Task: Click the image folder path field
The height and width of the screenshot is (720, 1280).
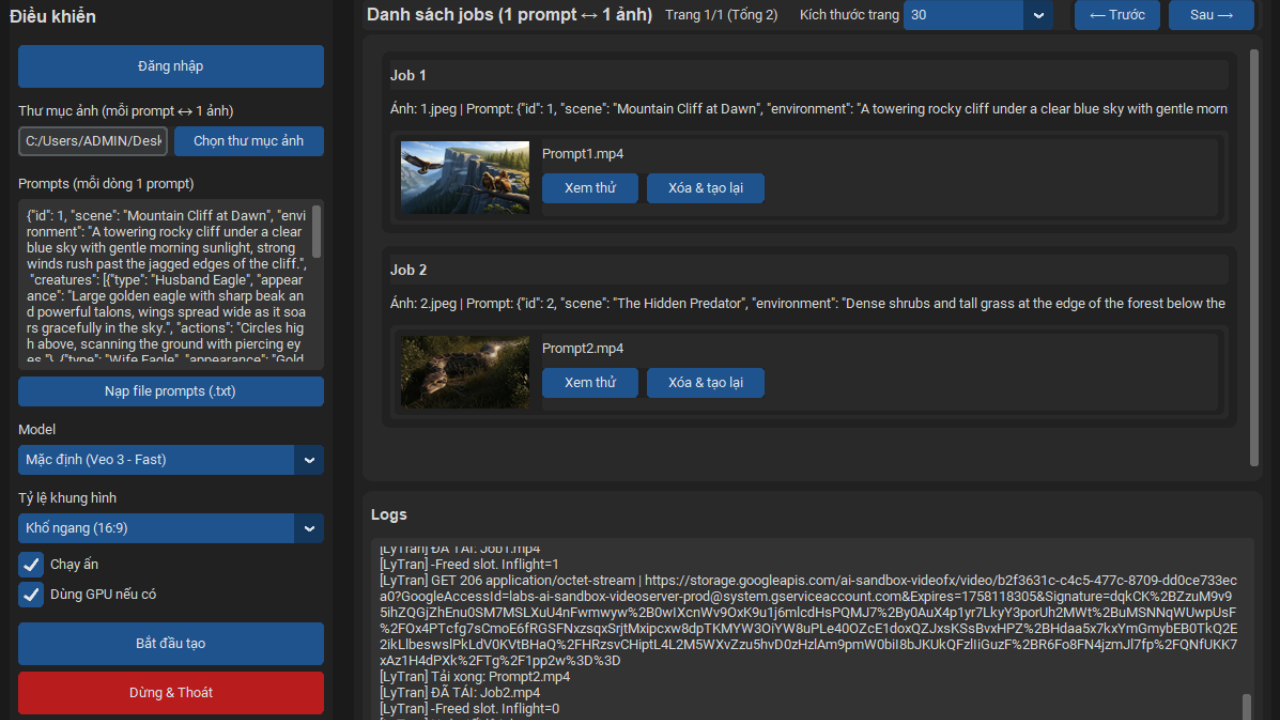Action: coord(93,141)
